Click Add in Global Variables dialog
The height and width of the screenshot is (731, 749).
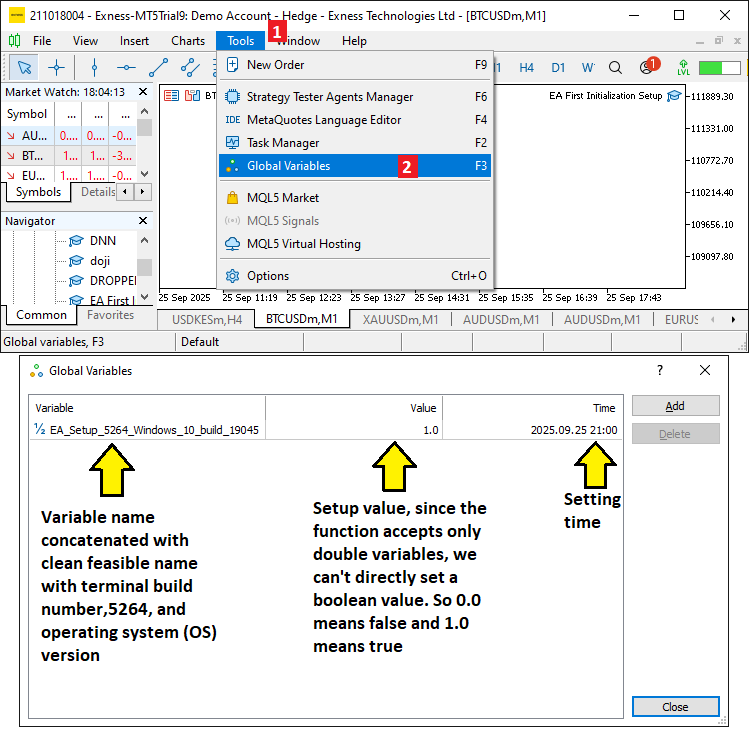[x=675, y=406]
